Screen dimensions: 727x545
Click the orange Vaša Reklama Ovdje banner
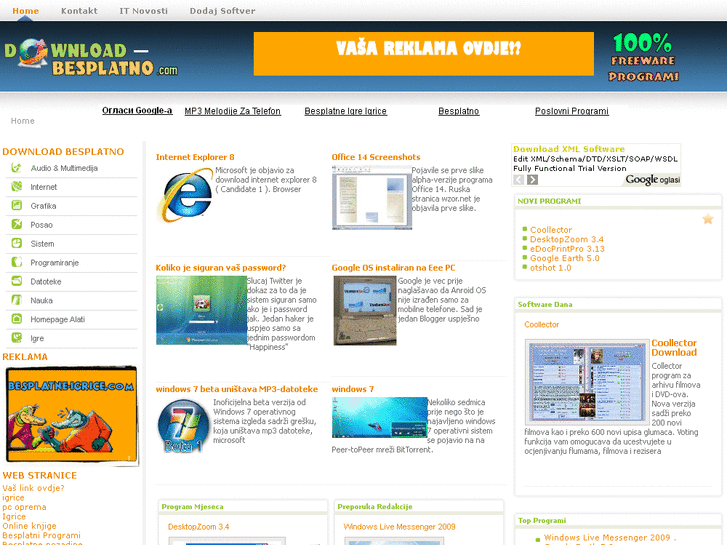(424, 54)
